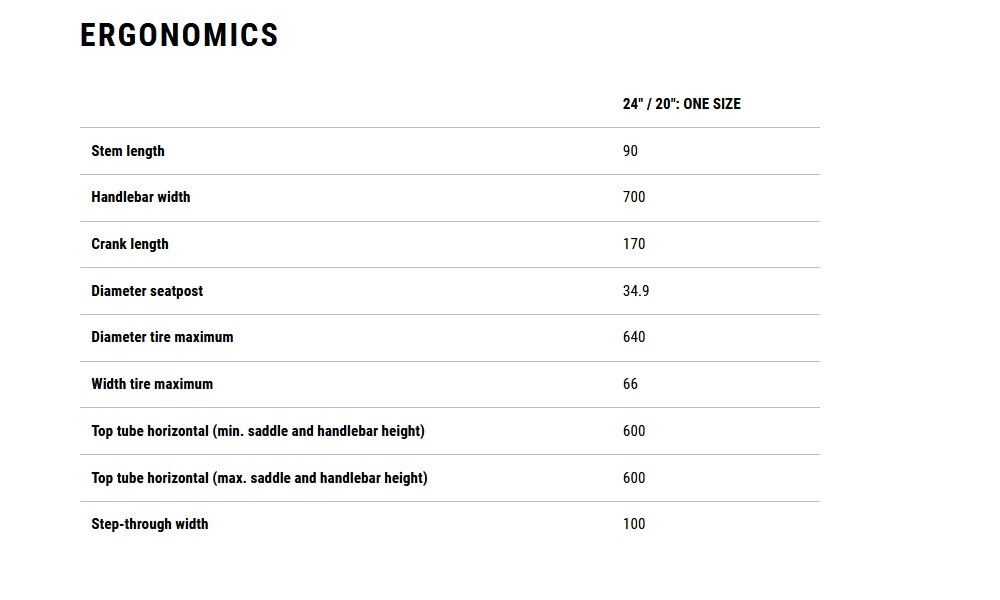
Task: Select the Step-through width row label
Action: (x=150, y=524)
